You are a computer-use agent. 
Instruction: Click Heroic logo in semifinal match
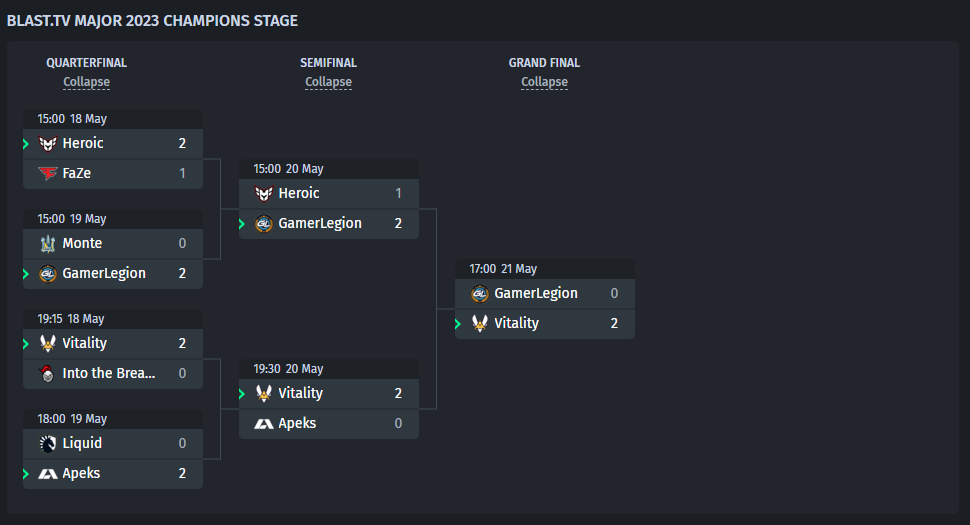click(x=264, y=194)
